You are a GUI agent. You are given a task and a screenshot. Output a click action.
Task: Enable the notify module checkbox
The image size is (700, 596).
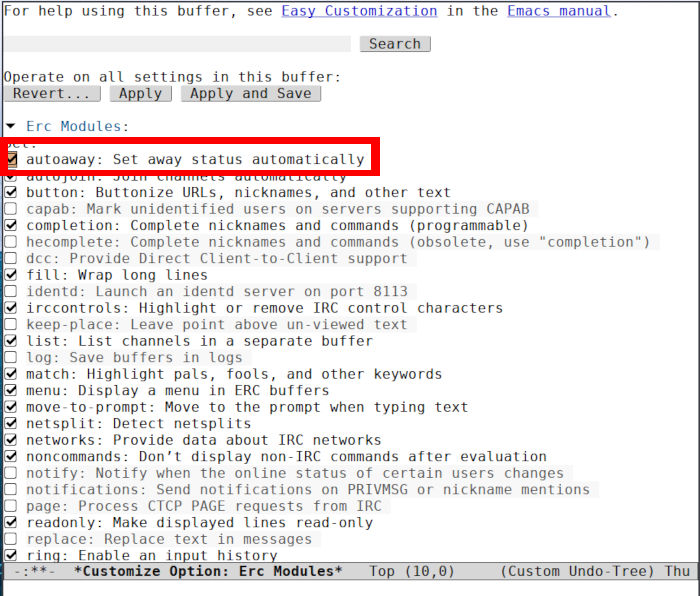[x=11, y=473]
